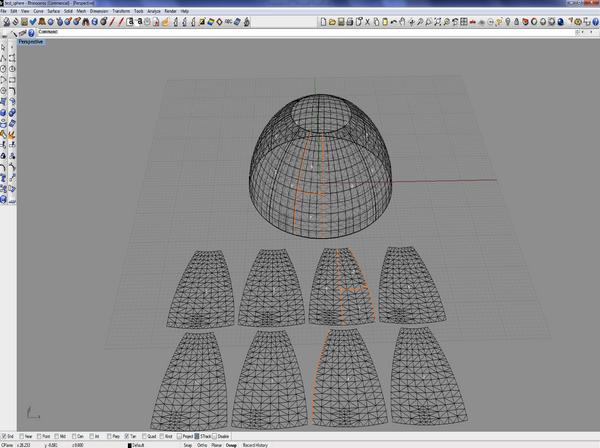The height and width of the screenshot is (448, 600).
Task: Toggle the End object snap checkbox
Action: [6, 436]
